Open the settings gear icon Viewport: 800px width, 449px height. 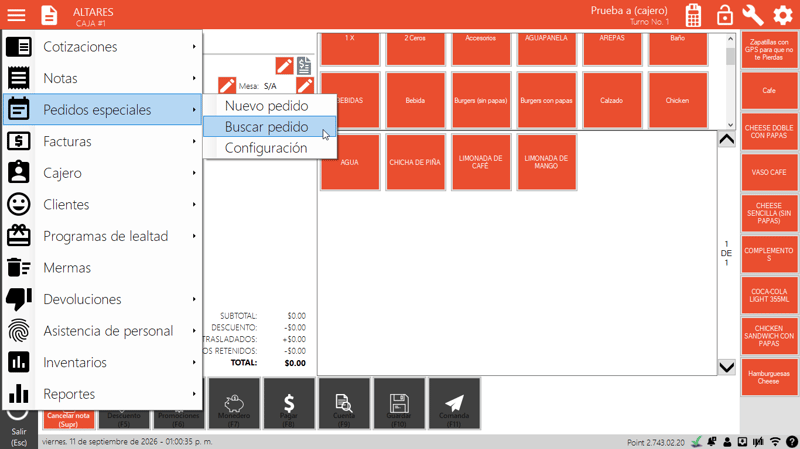tap(783, 15)
